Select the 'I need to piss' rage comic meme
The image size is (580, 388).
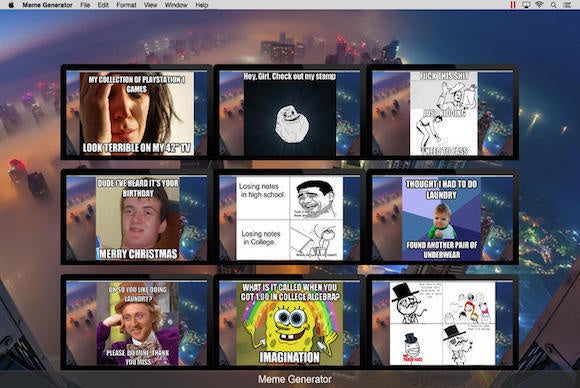point(442,112)
